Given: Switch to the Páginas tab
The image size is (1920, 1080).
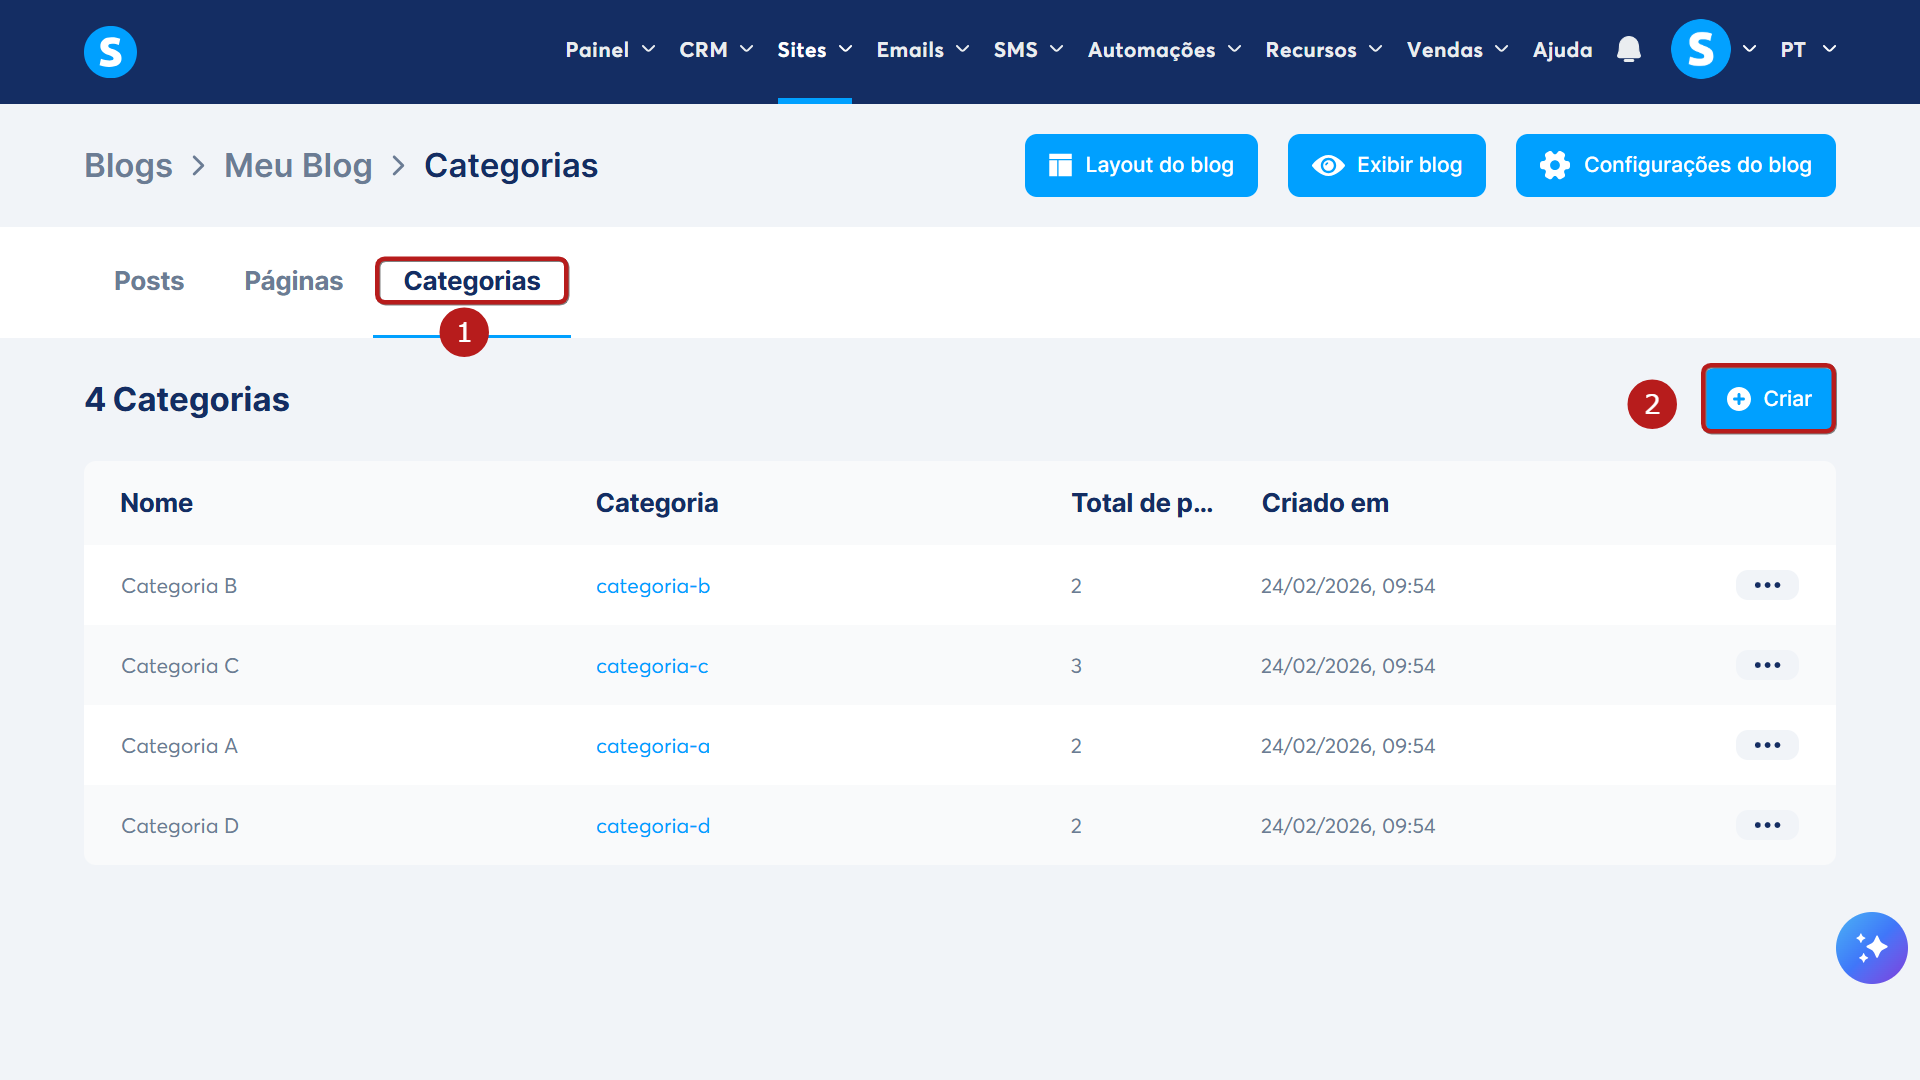Looking at the screenshot, I should coord(293,281).
